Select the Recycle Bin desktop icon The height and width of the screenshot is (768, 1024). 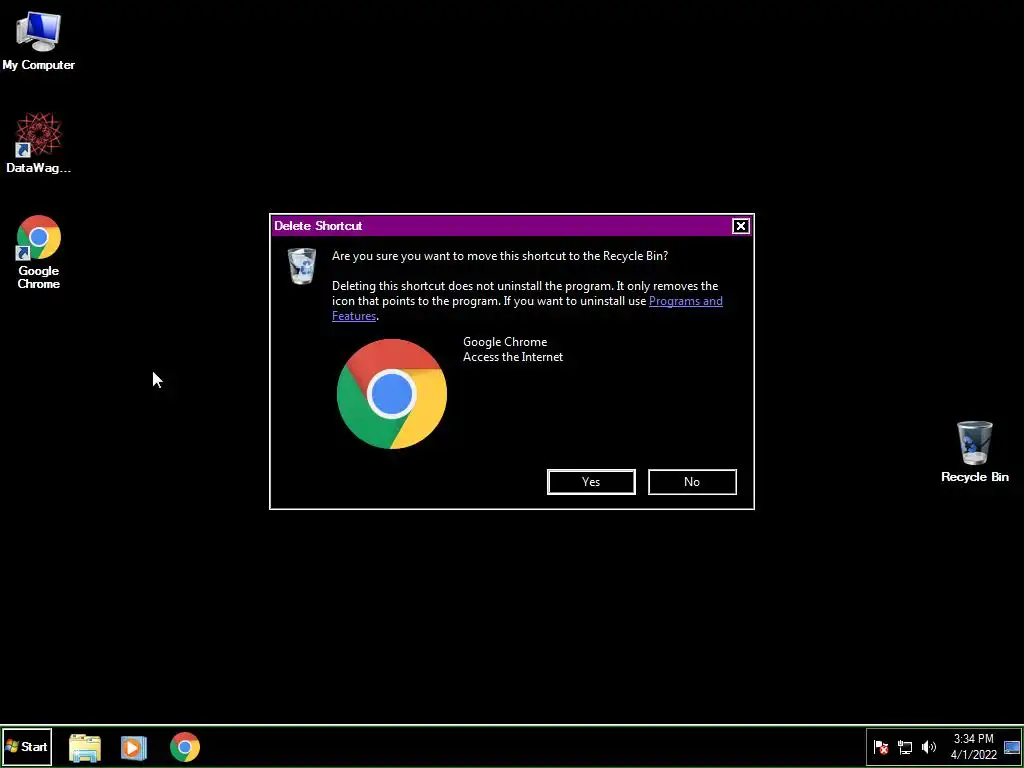[974, 451]
